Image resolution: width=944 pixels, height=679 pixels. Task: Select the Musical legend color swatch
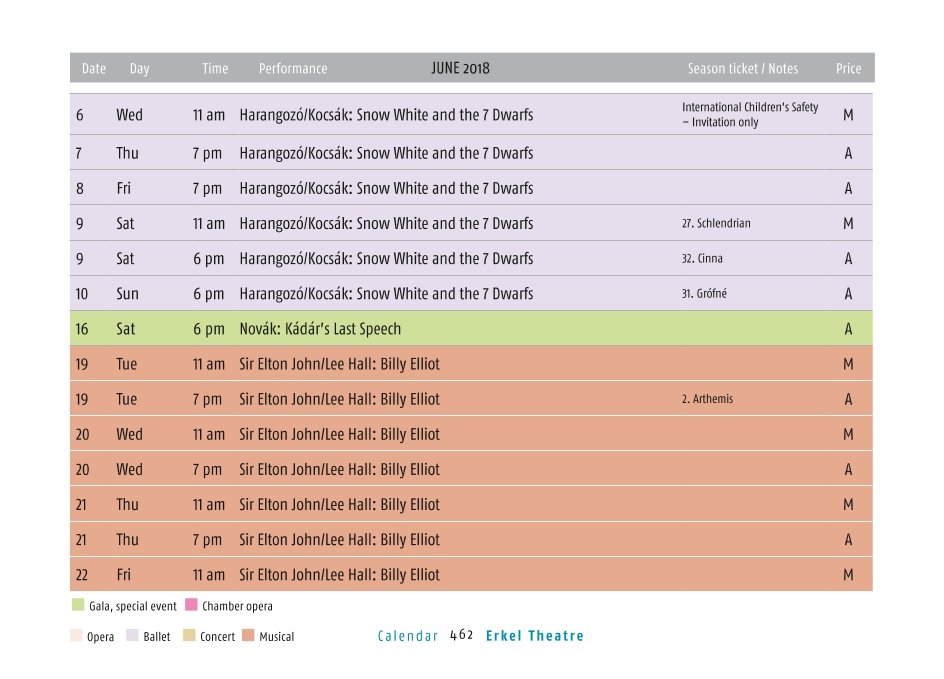click(x=248, y=636)
